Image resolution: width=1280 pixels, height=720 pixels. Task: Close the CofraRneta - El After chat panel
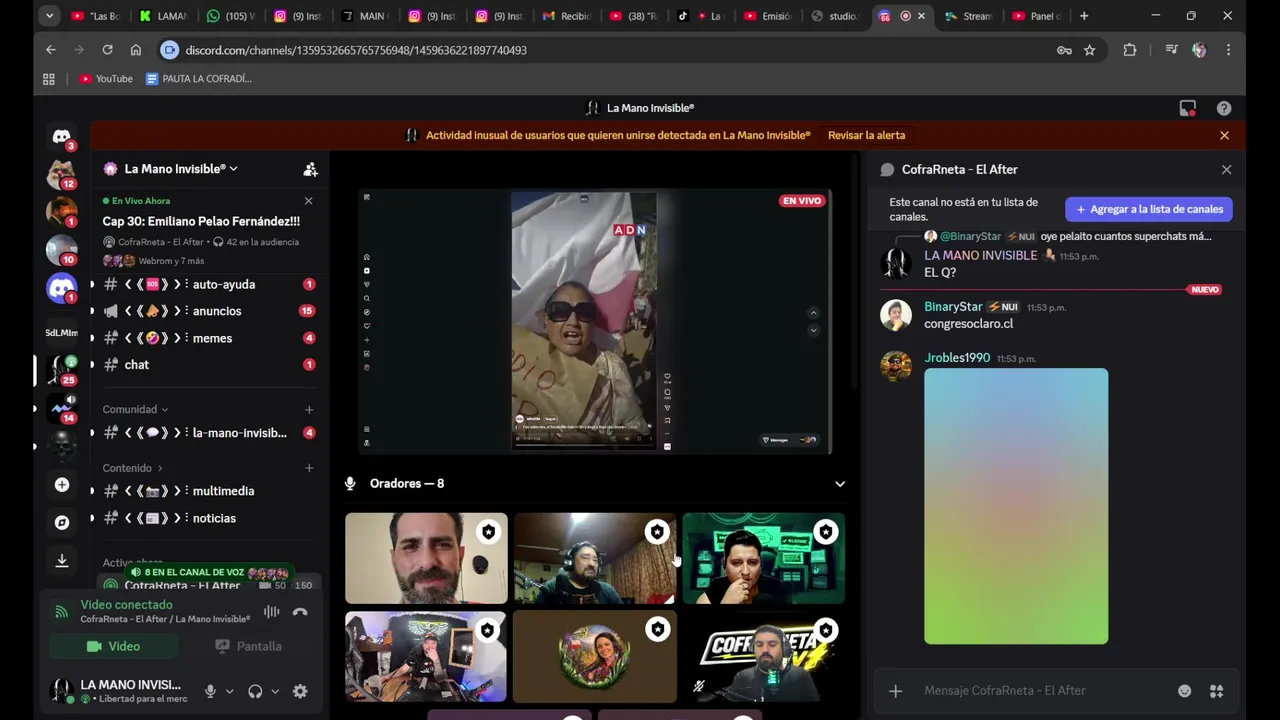(1226, 170)
